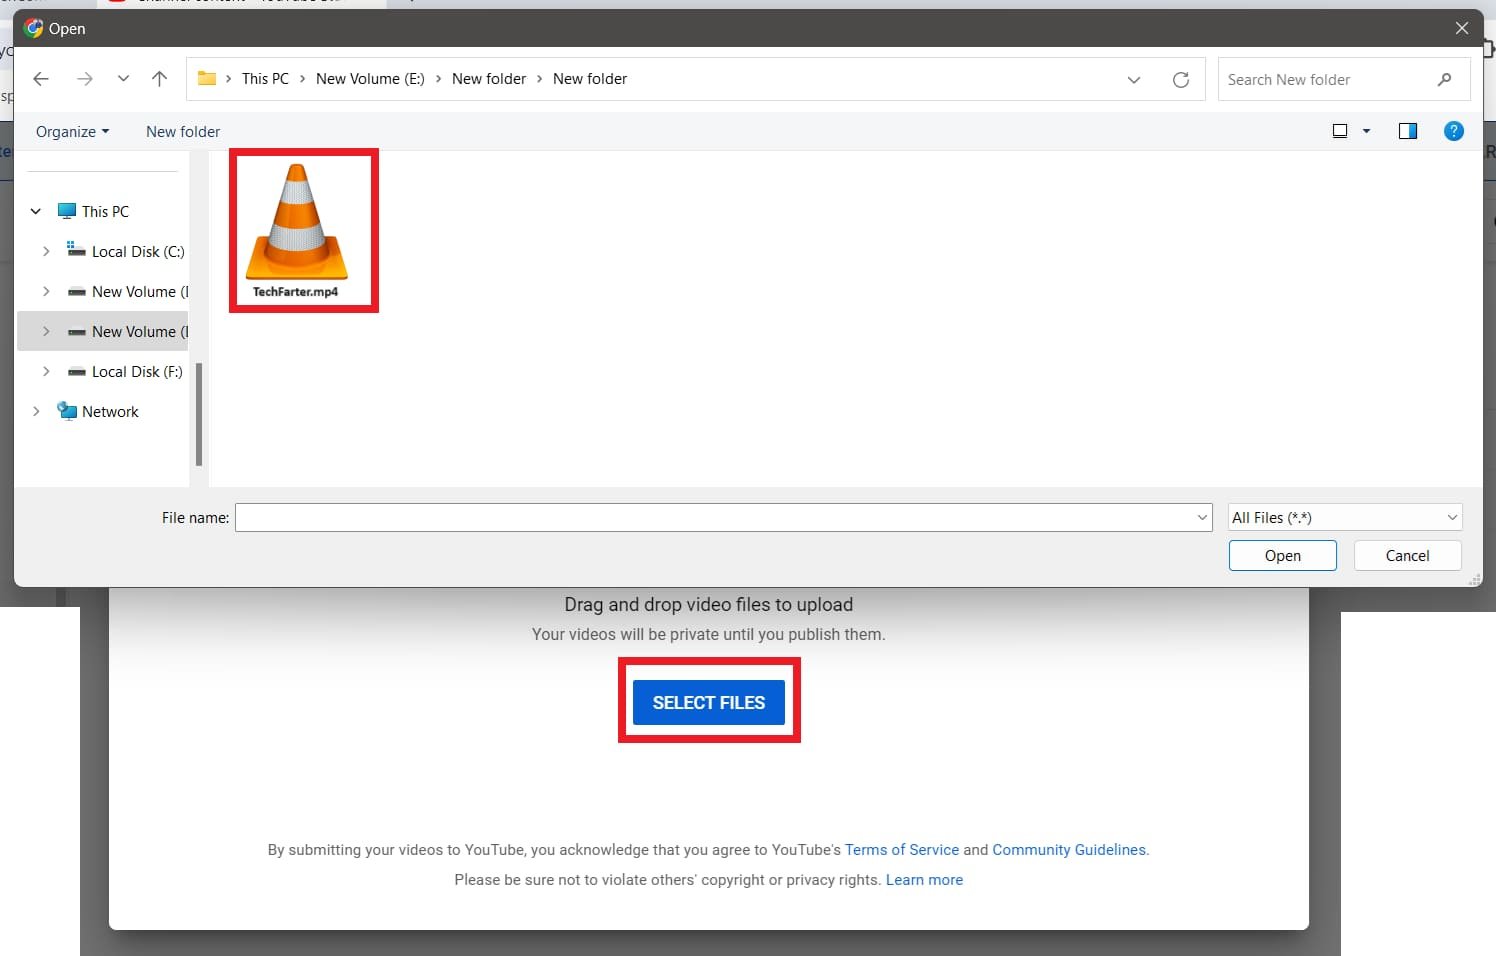This screenshot has height=956, width=1496.
Task: Open the Help question mark icon
Action: (1454, 131)
